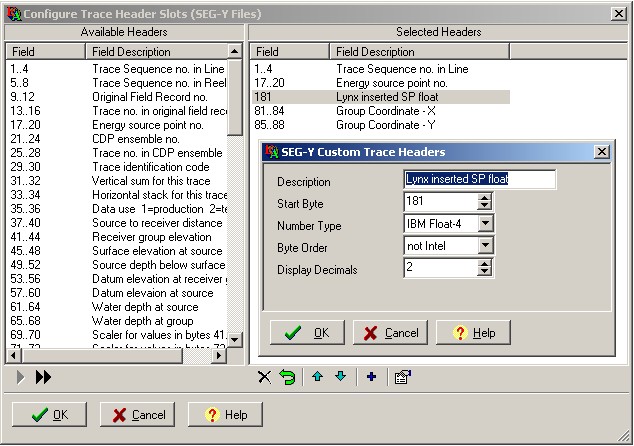Click Help in Configure Trace Header Slots
This screenshot has height=446, width=634.
coord(225,414)
